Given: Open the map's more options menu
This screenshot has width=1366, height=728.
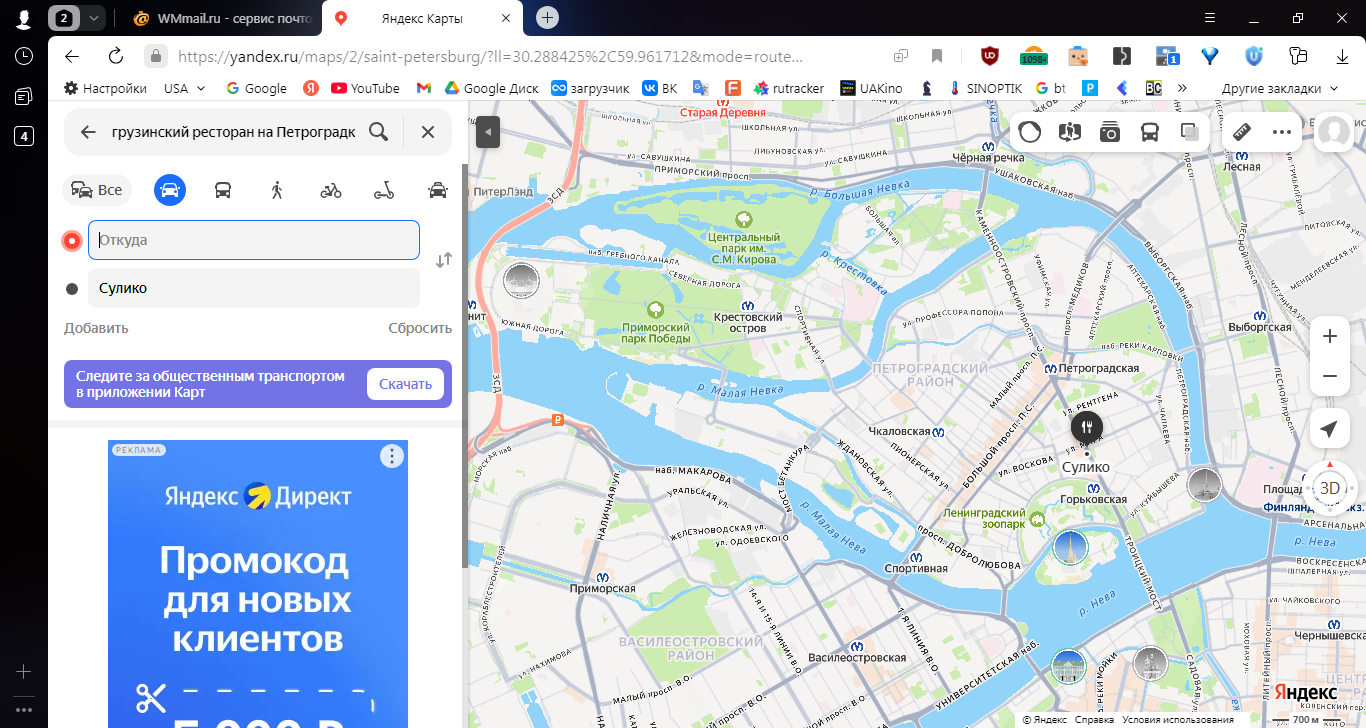Looking at the screenshot, I should (x=1282, y=132).
